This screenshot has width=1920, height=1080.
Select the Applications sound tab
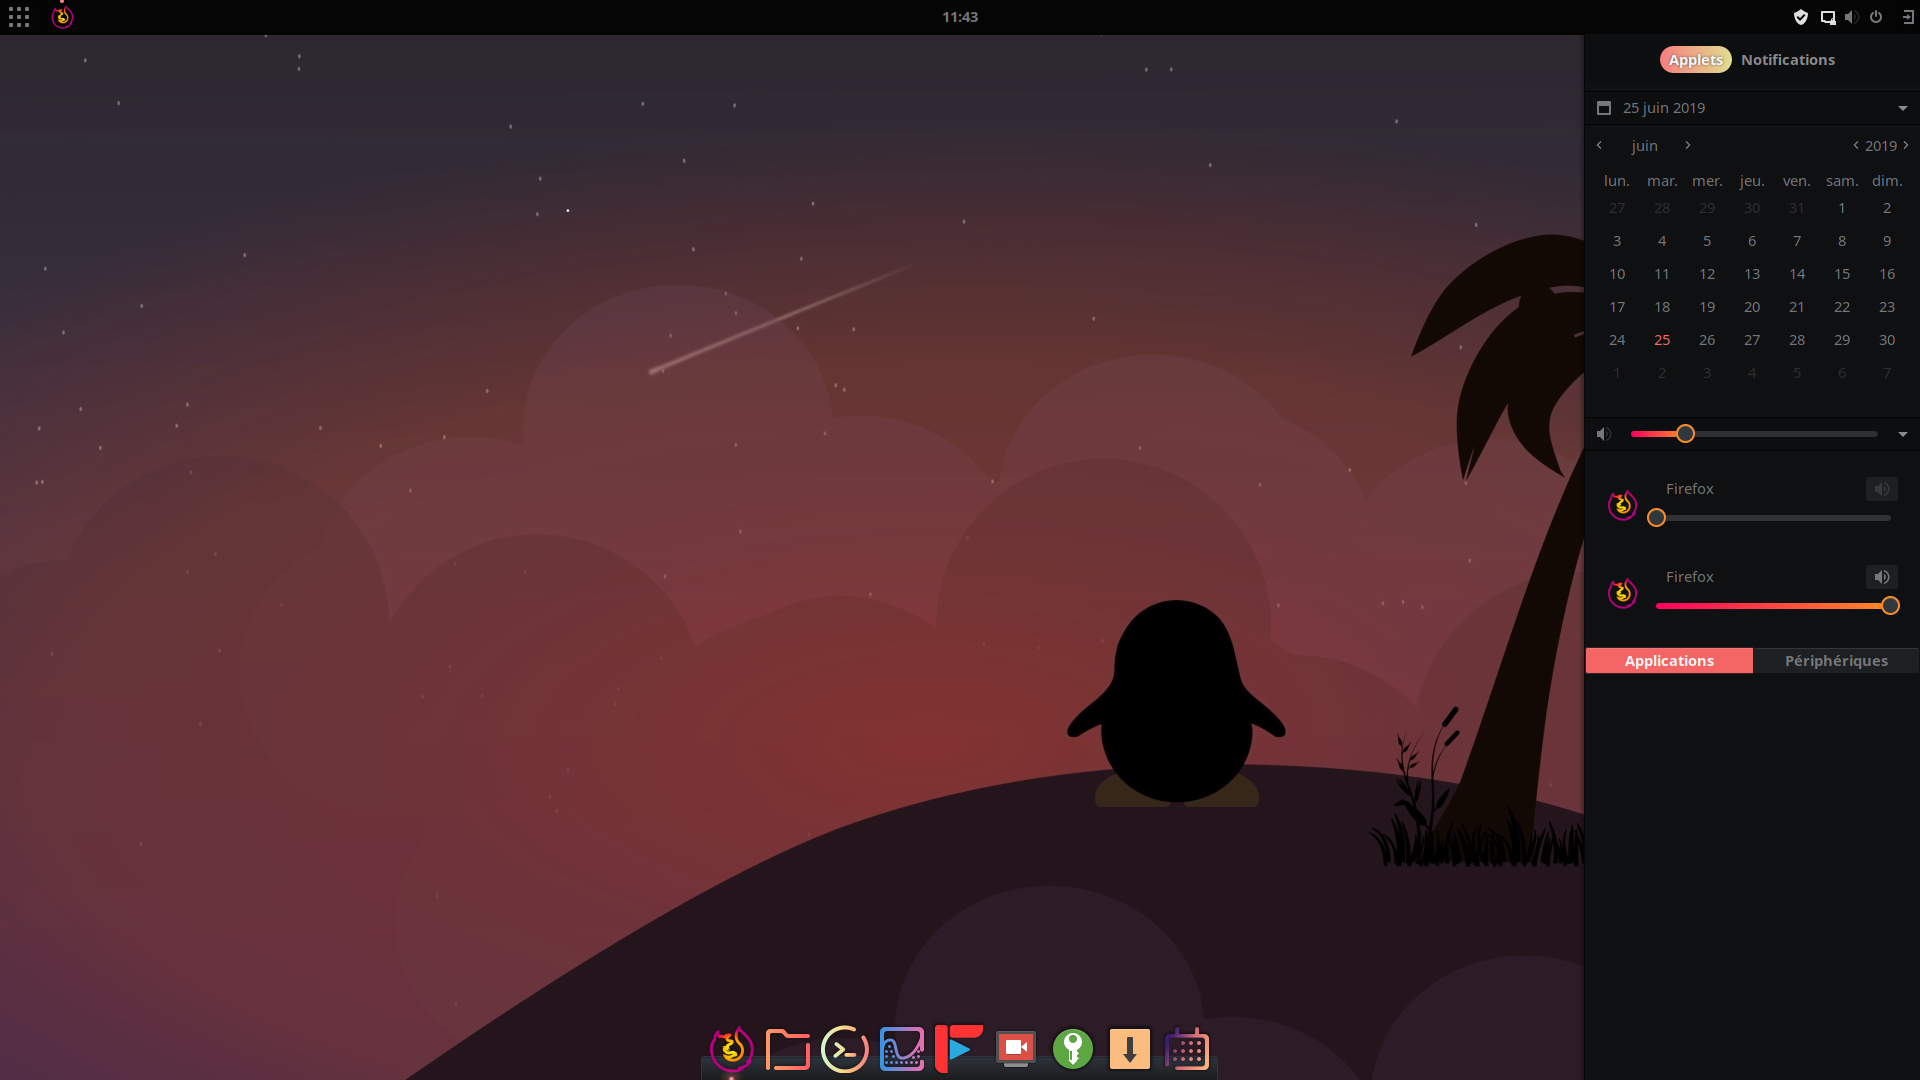1669,661
